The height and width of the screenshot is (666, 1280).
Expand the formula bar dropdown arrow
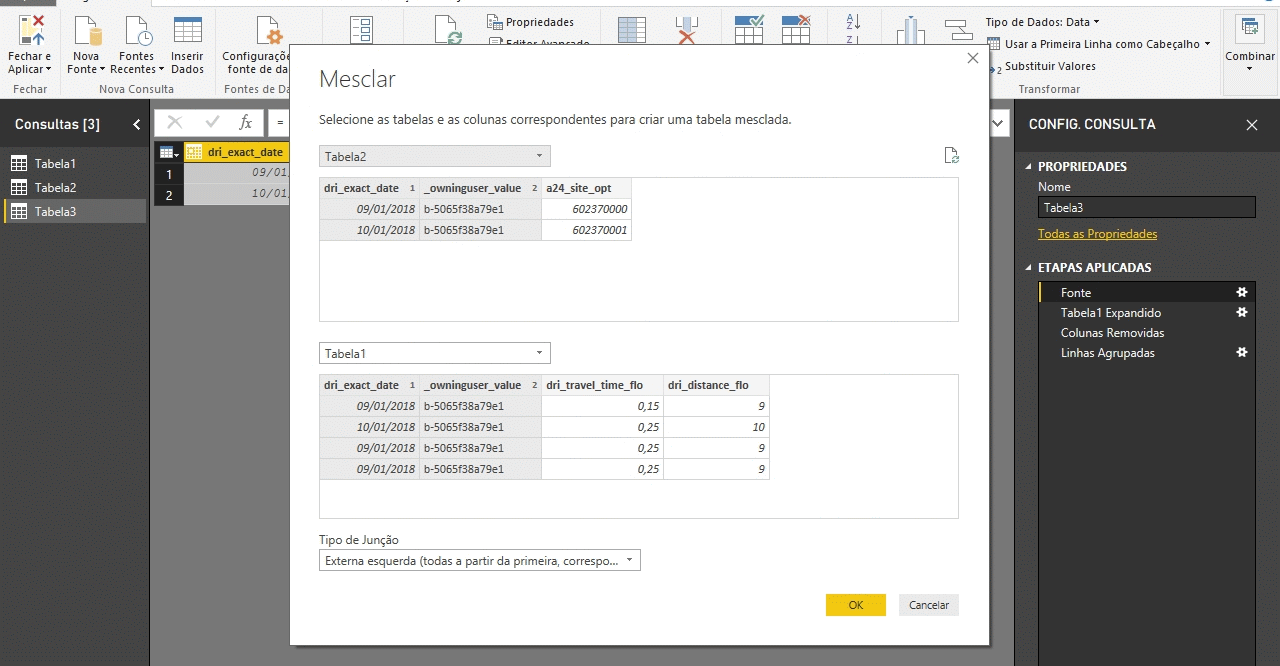point(999,122)
